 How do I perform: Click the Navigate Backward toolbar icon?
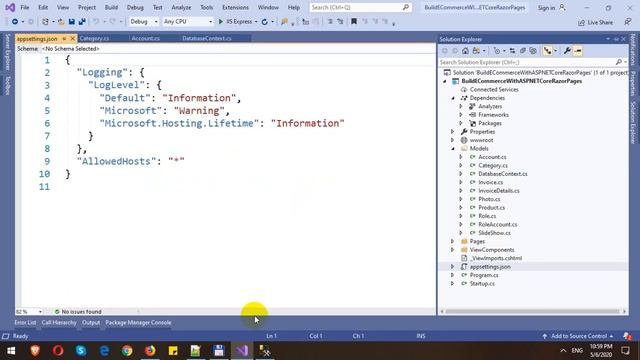pos(15,22)
